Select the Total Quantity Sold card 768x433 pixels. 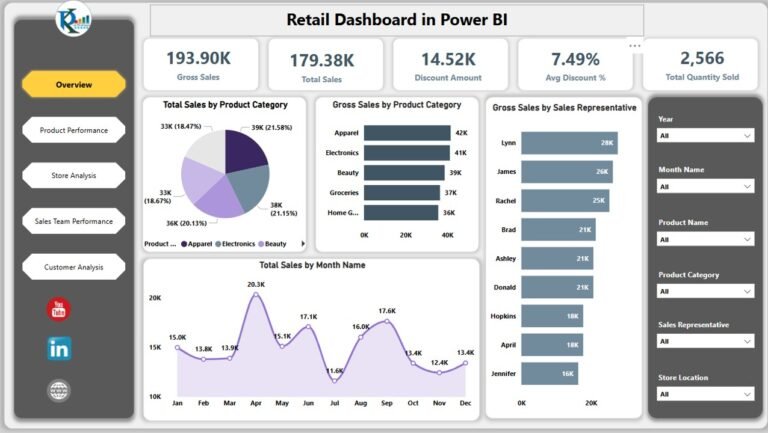click(701, 65)
